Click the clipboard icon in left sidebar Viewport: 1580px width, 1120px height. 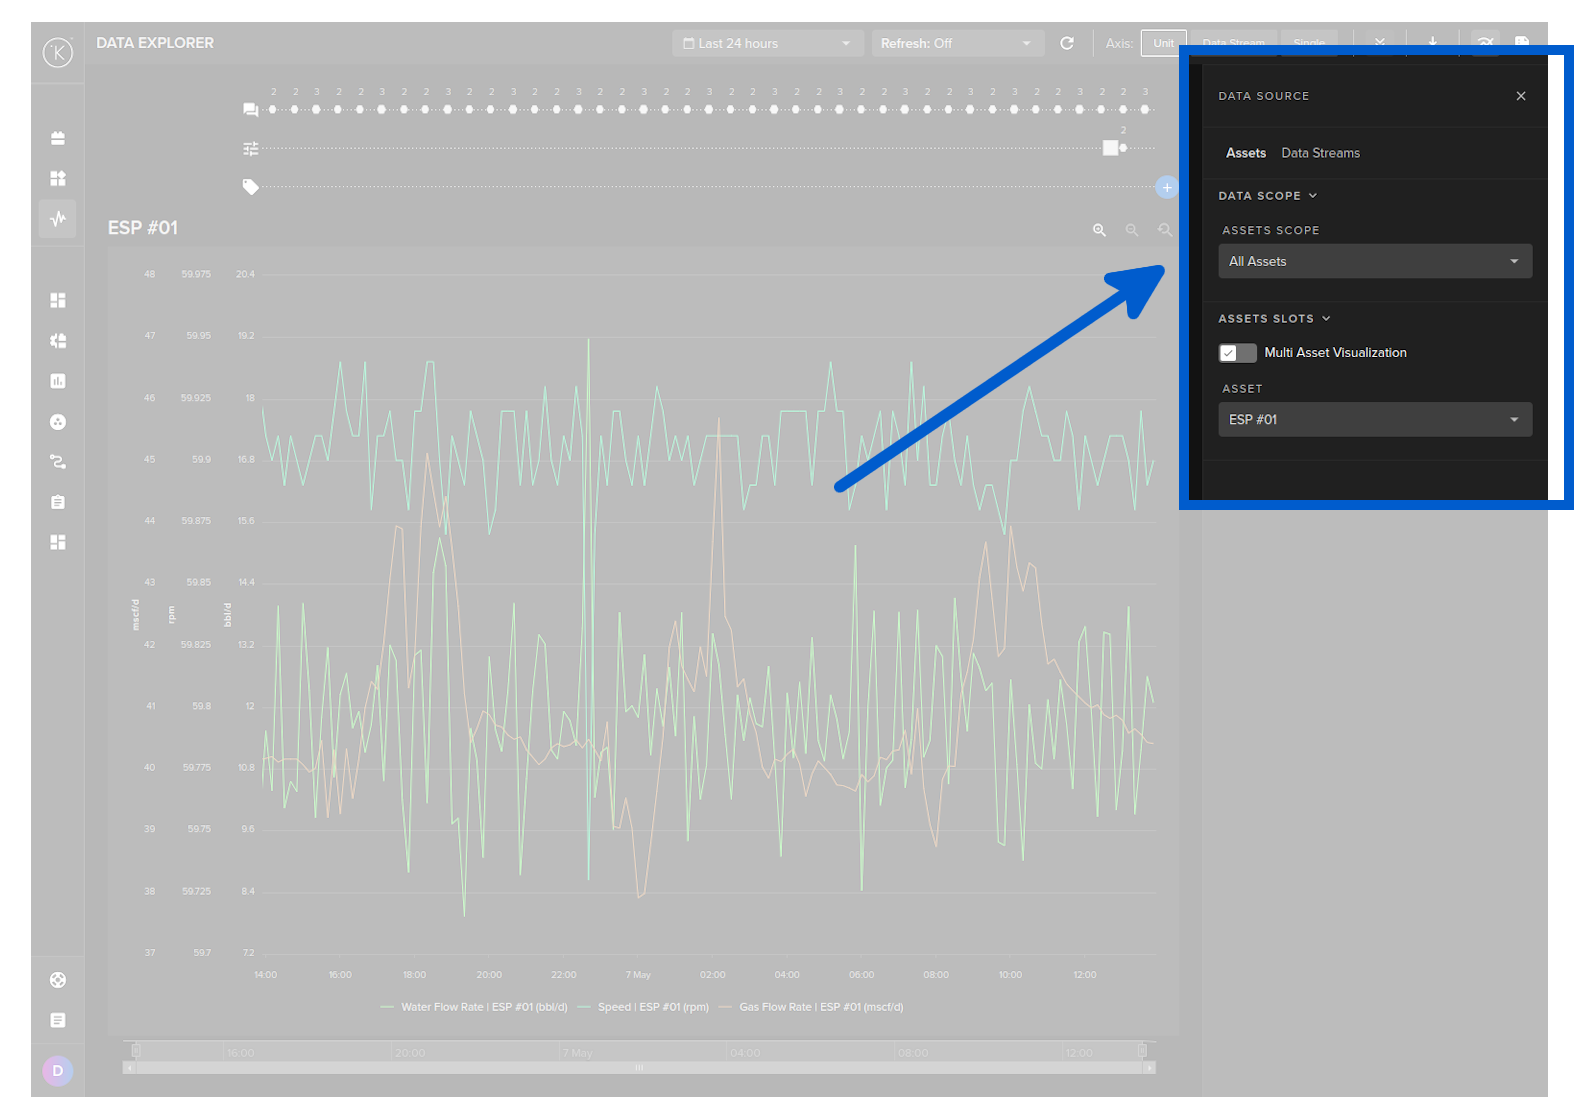point(58,502)
